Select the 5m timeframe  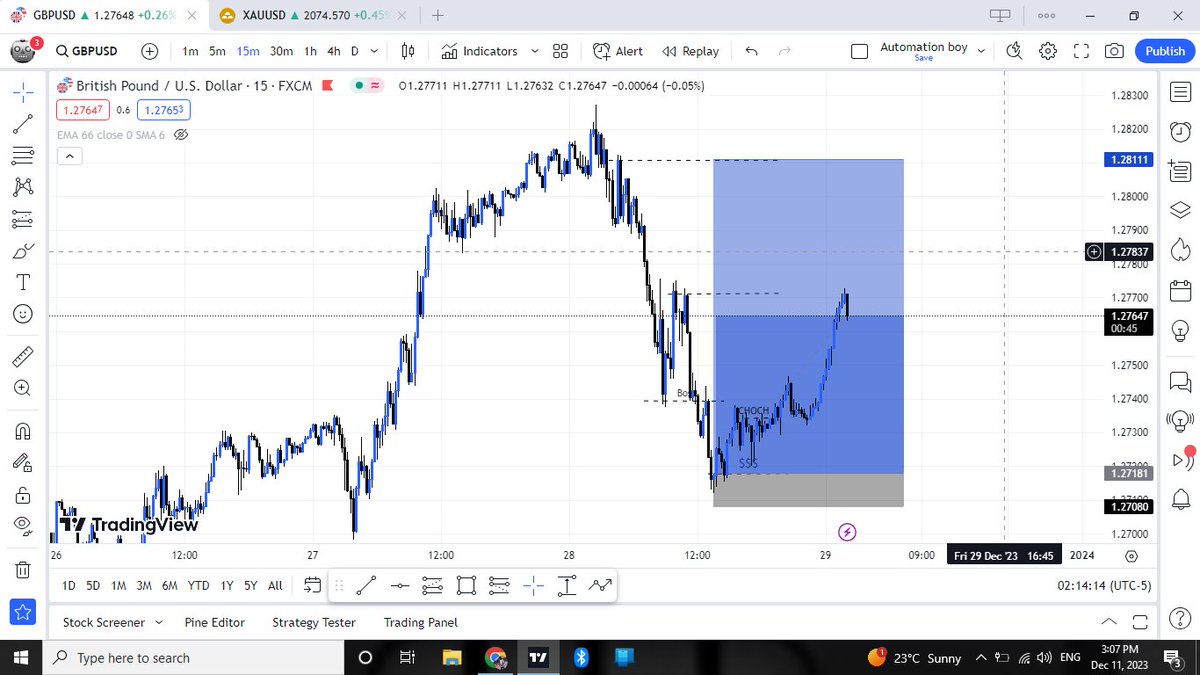click(x=217, y=51)
